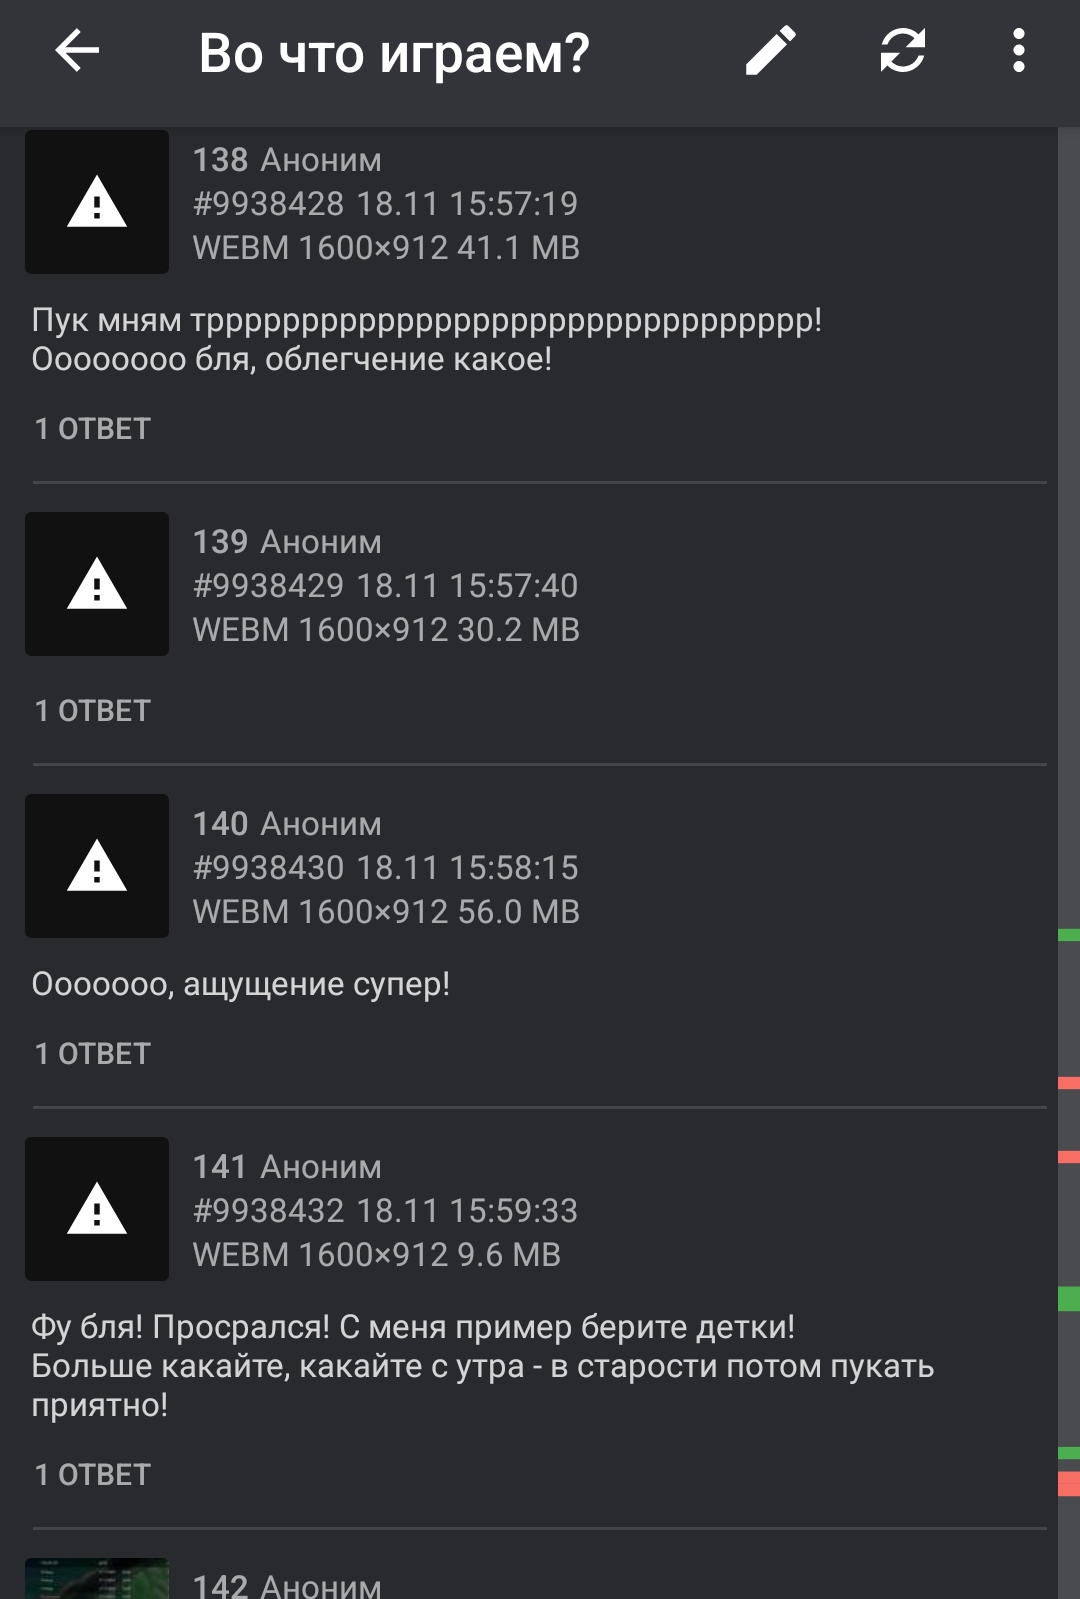
Task: Expand the 1 ОТВЕТ replies under post 139
Action: coord(92,711)
